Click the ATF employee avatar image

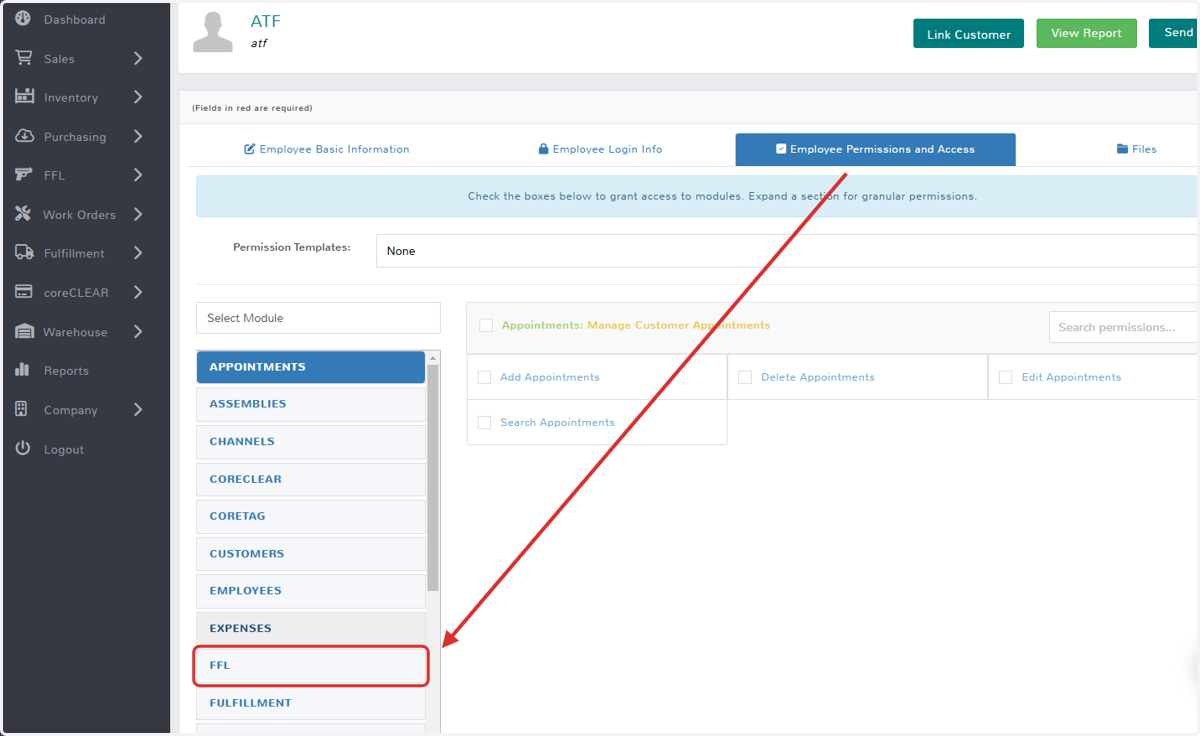point(213,32)
